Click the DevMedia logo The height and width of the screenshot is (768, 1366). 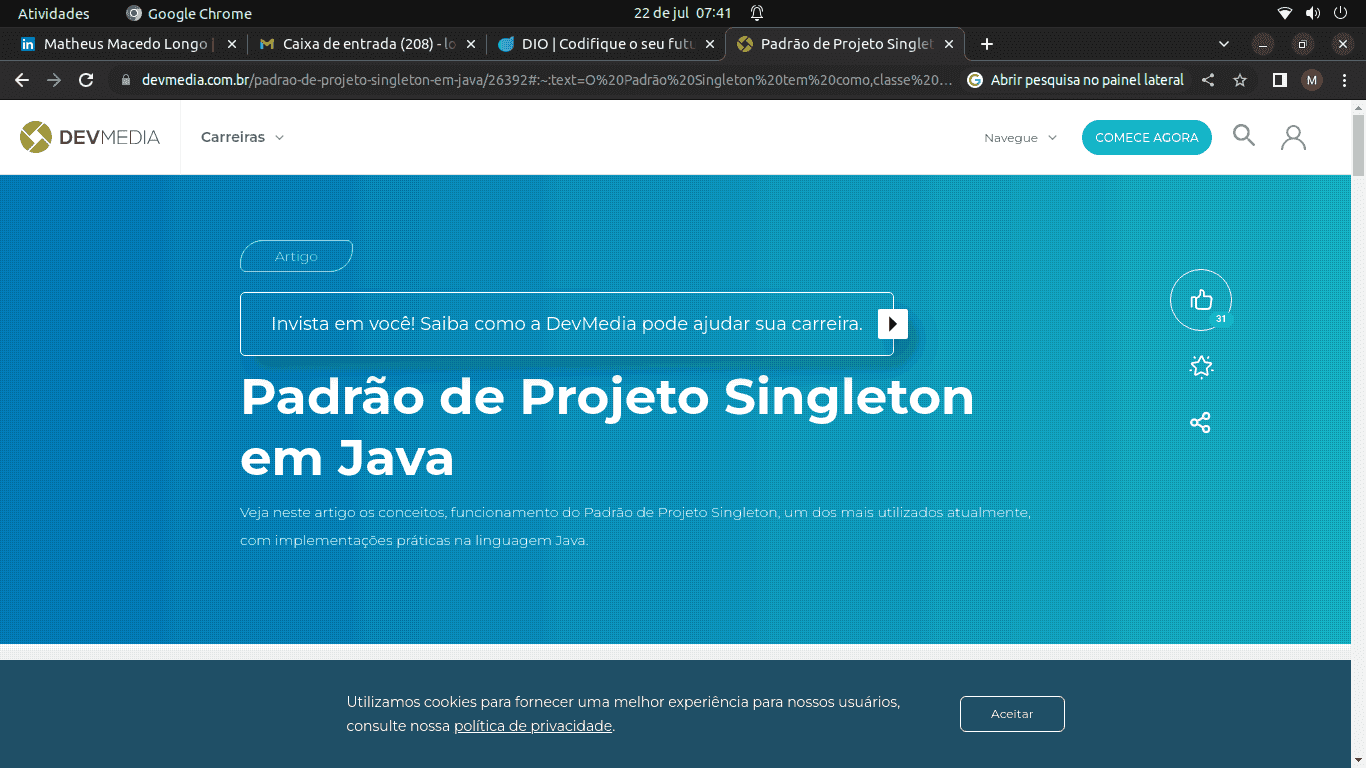click(x=90, y=137)
